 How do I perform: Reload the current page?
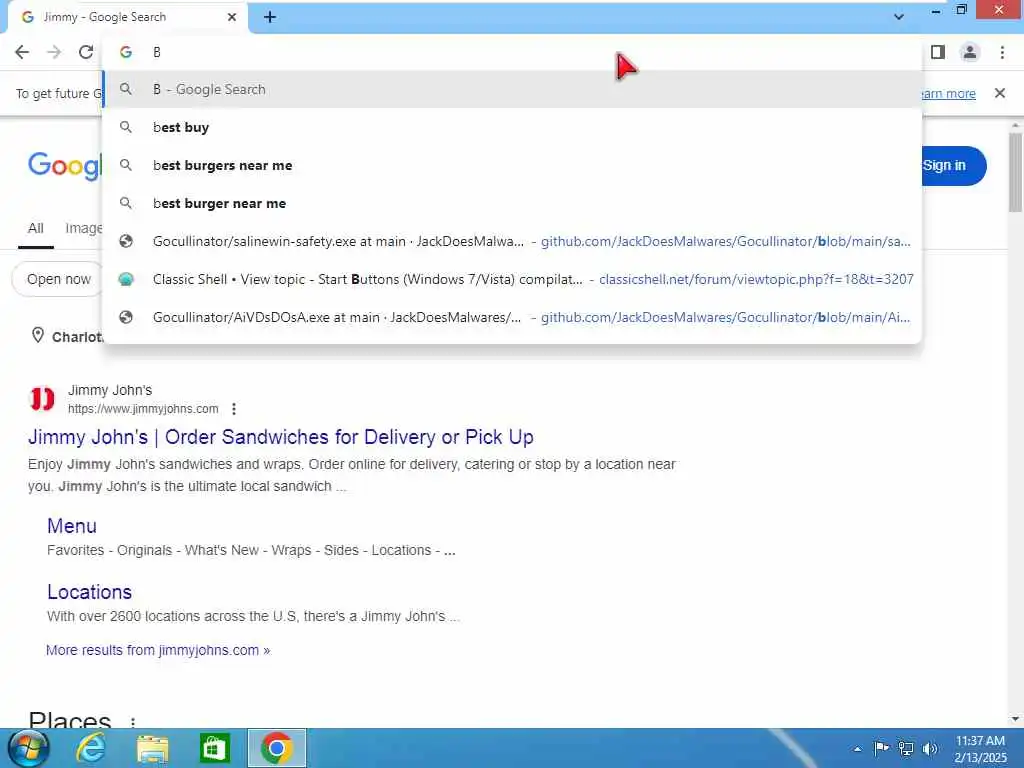(x=86, y=52)
